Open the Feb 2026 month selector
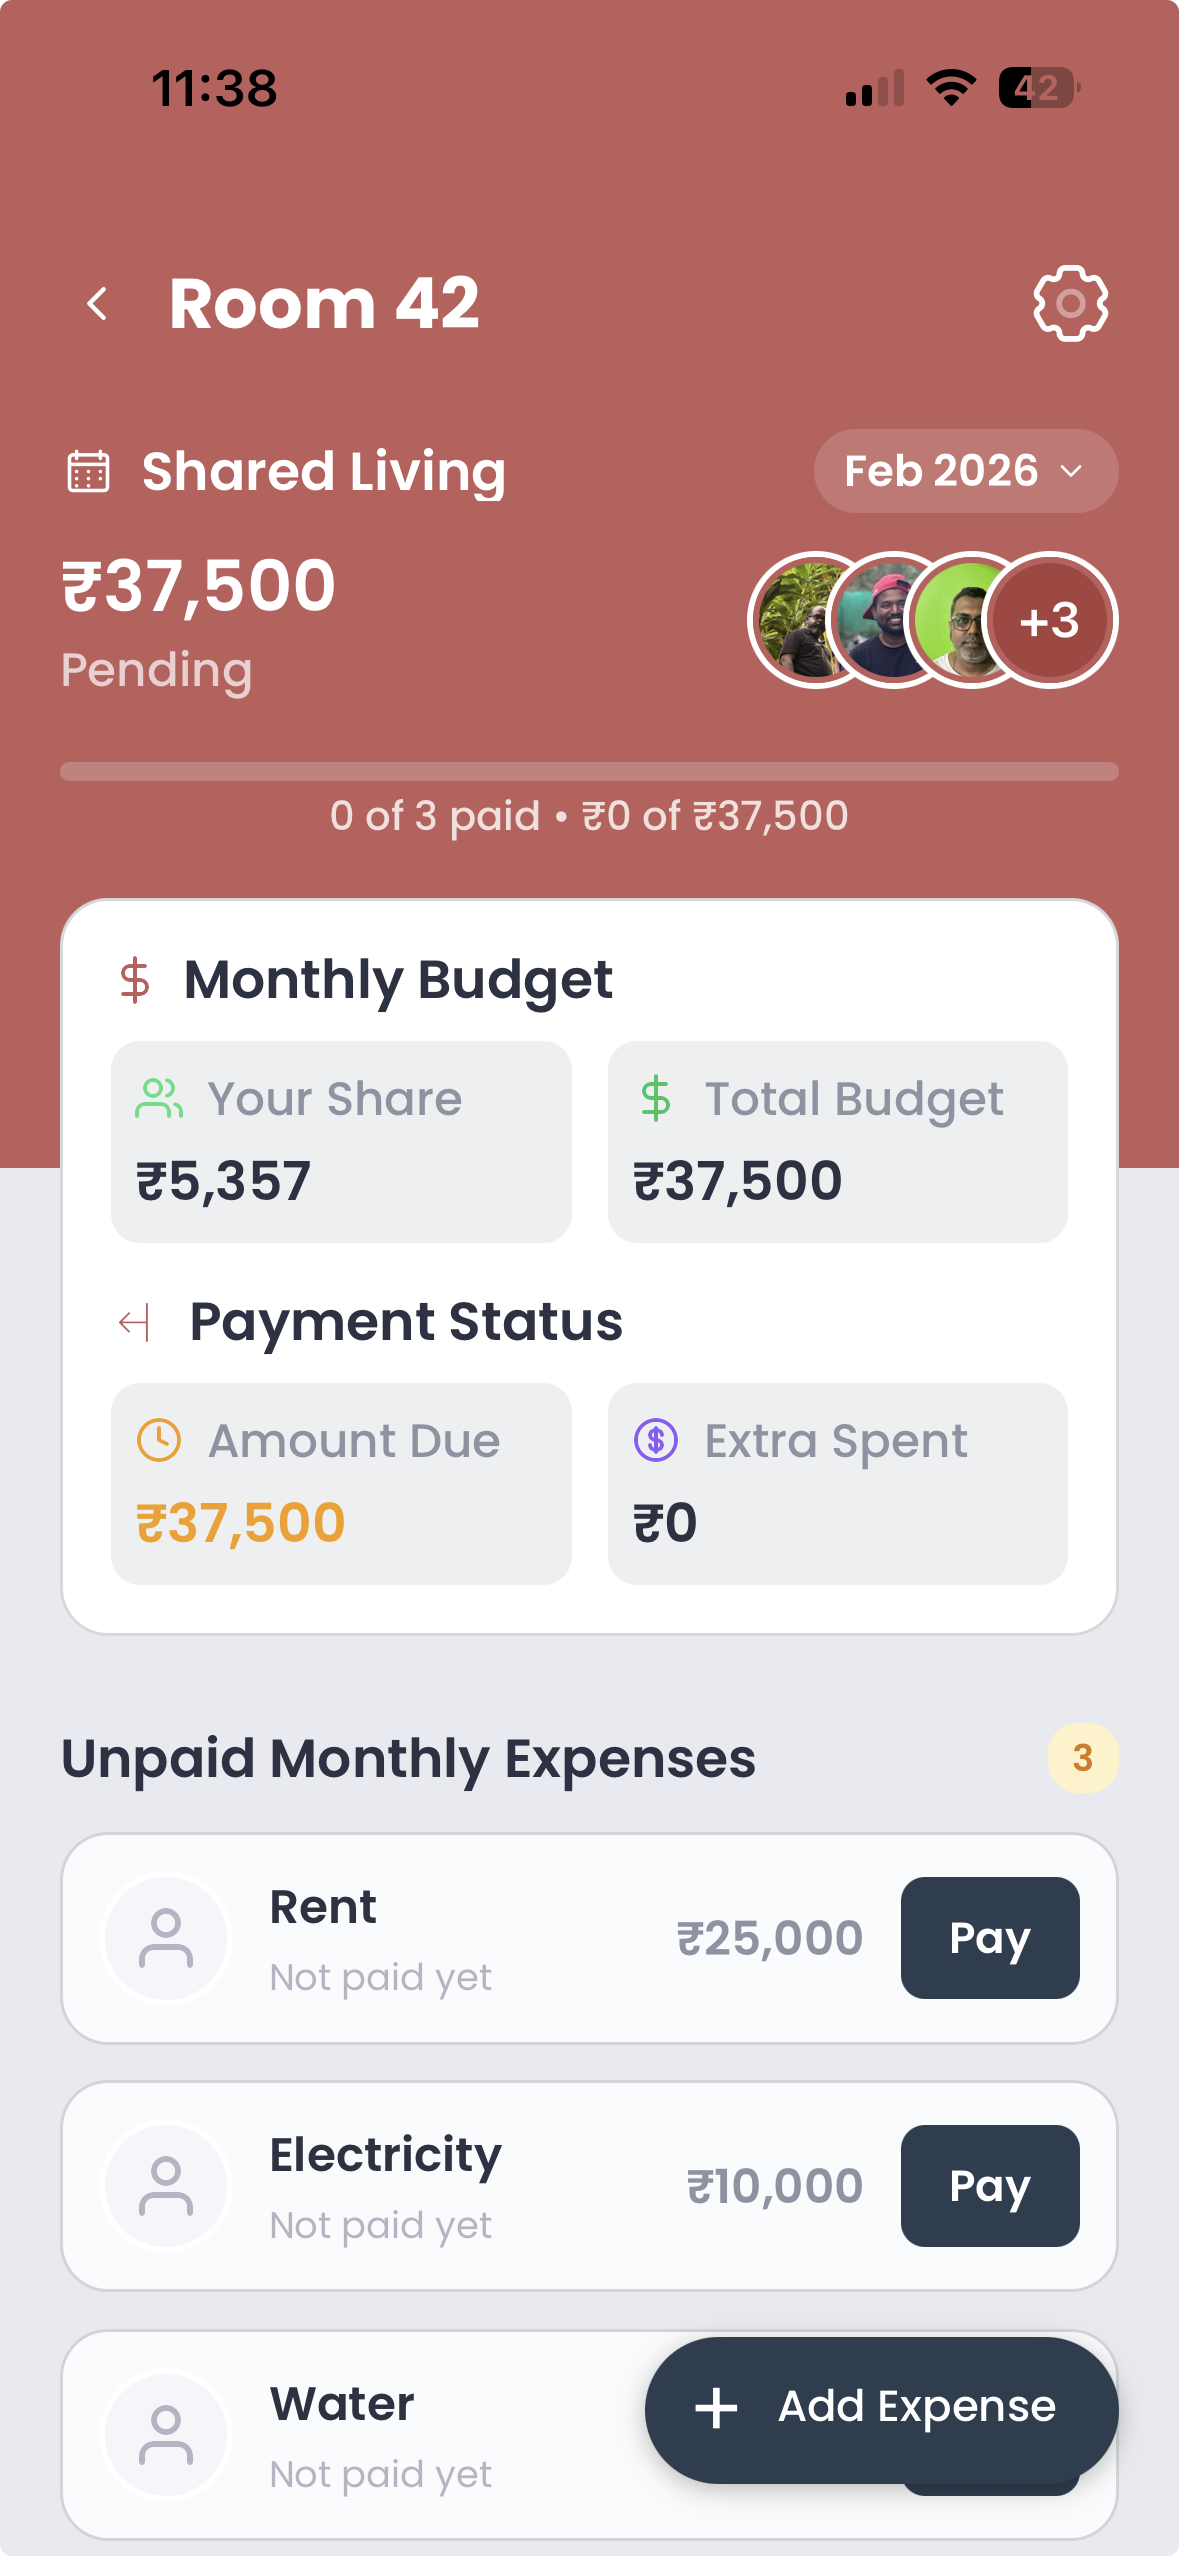The width and height of the screenshot is (1179, 2556). [963, 470]
